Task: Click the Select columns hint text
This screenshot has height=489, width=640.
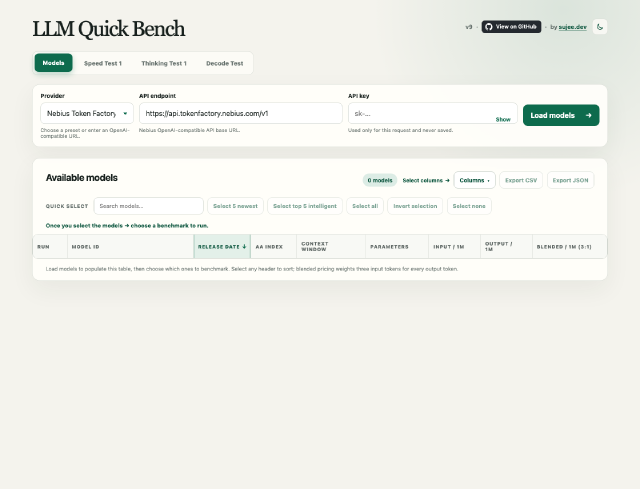Action: 426,180
